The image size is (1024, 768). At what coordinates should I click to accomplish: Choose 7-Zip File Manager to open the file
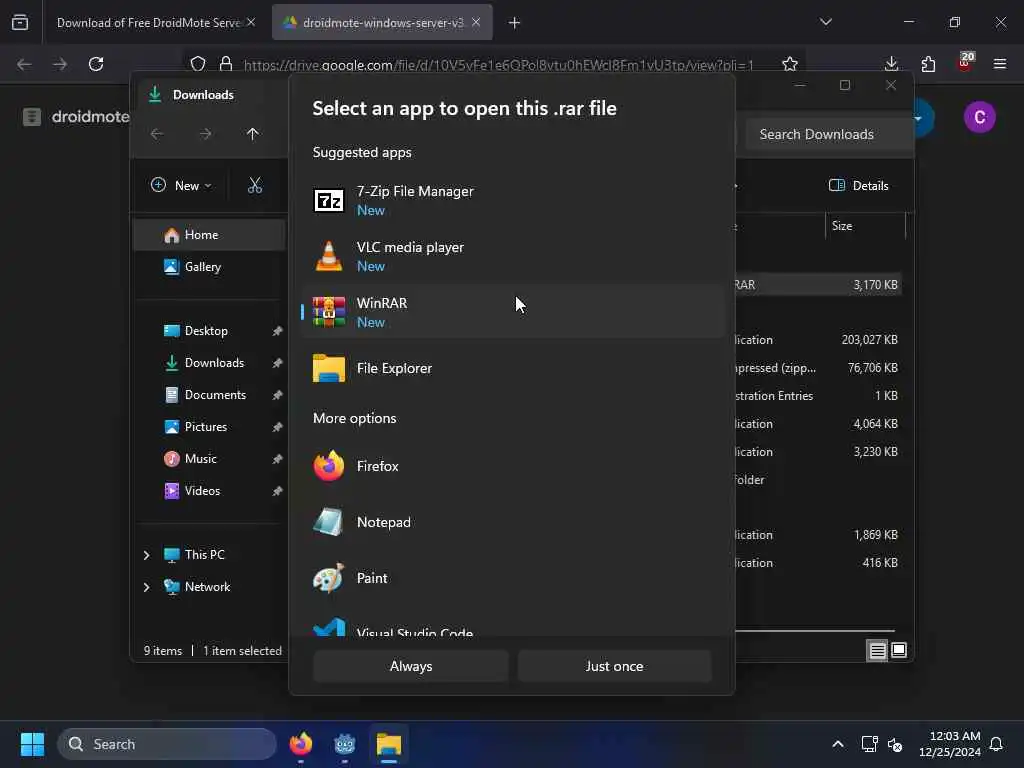tap(513, 200)
